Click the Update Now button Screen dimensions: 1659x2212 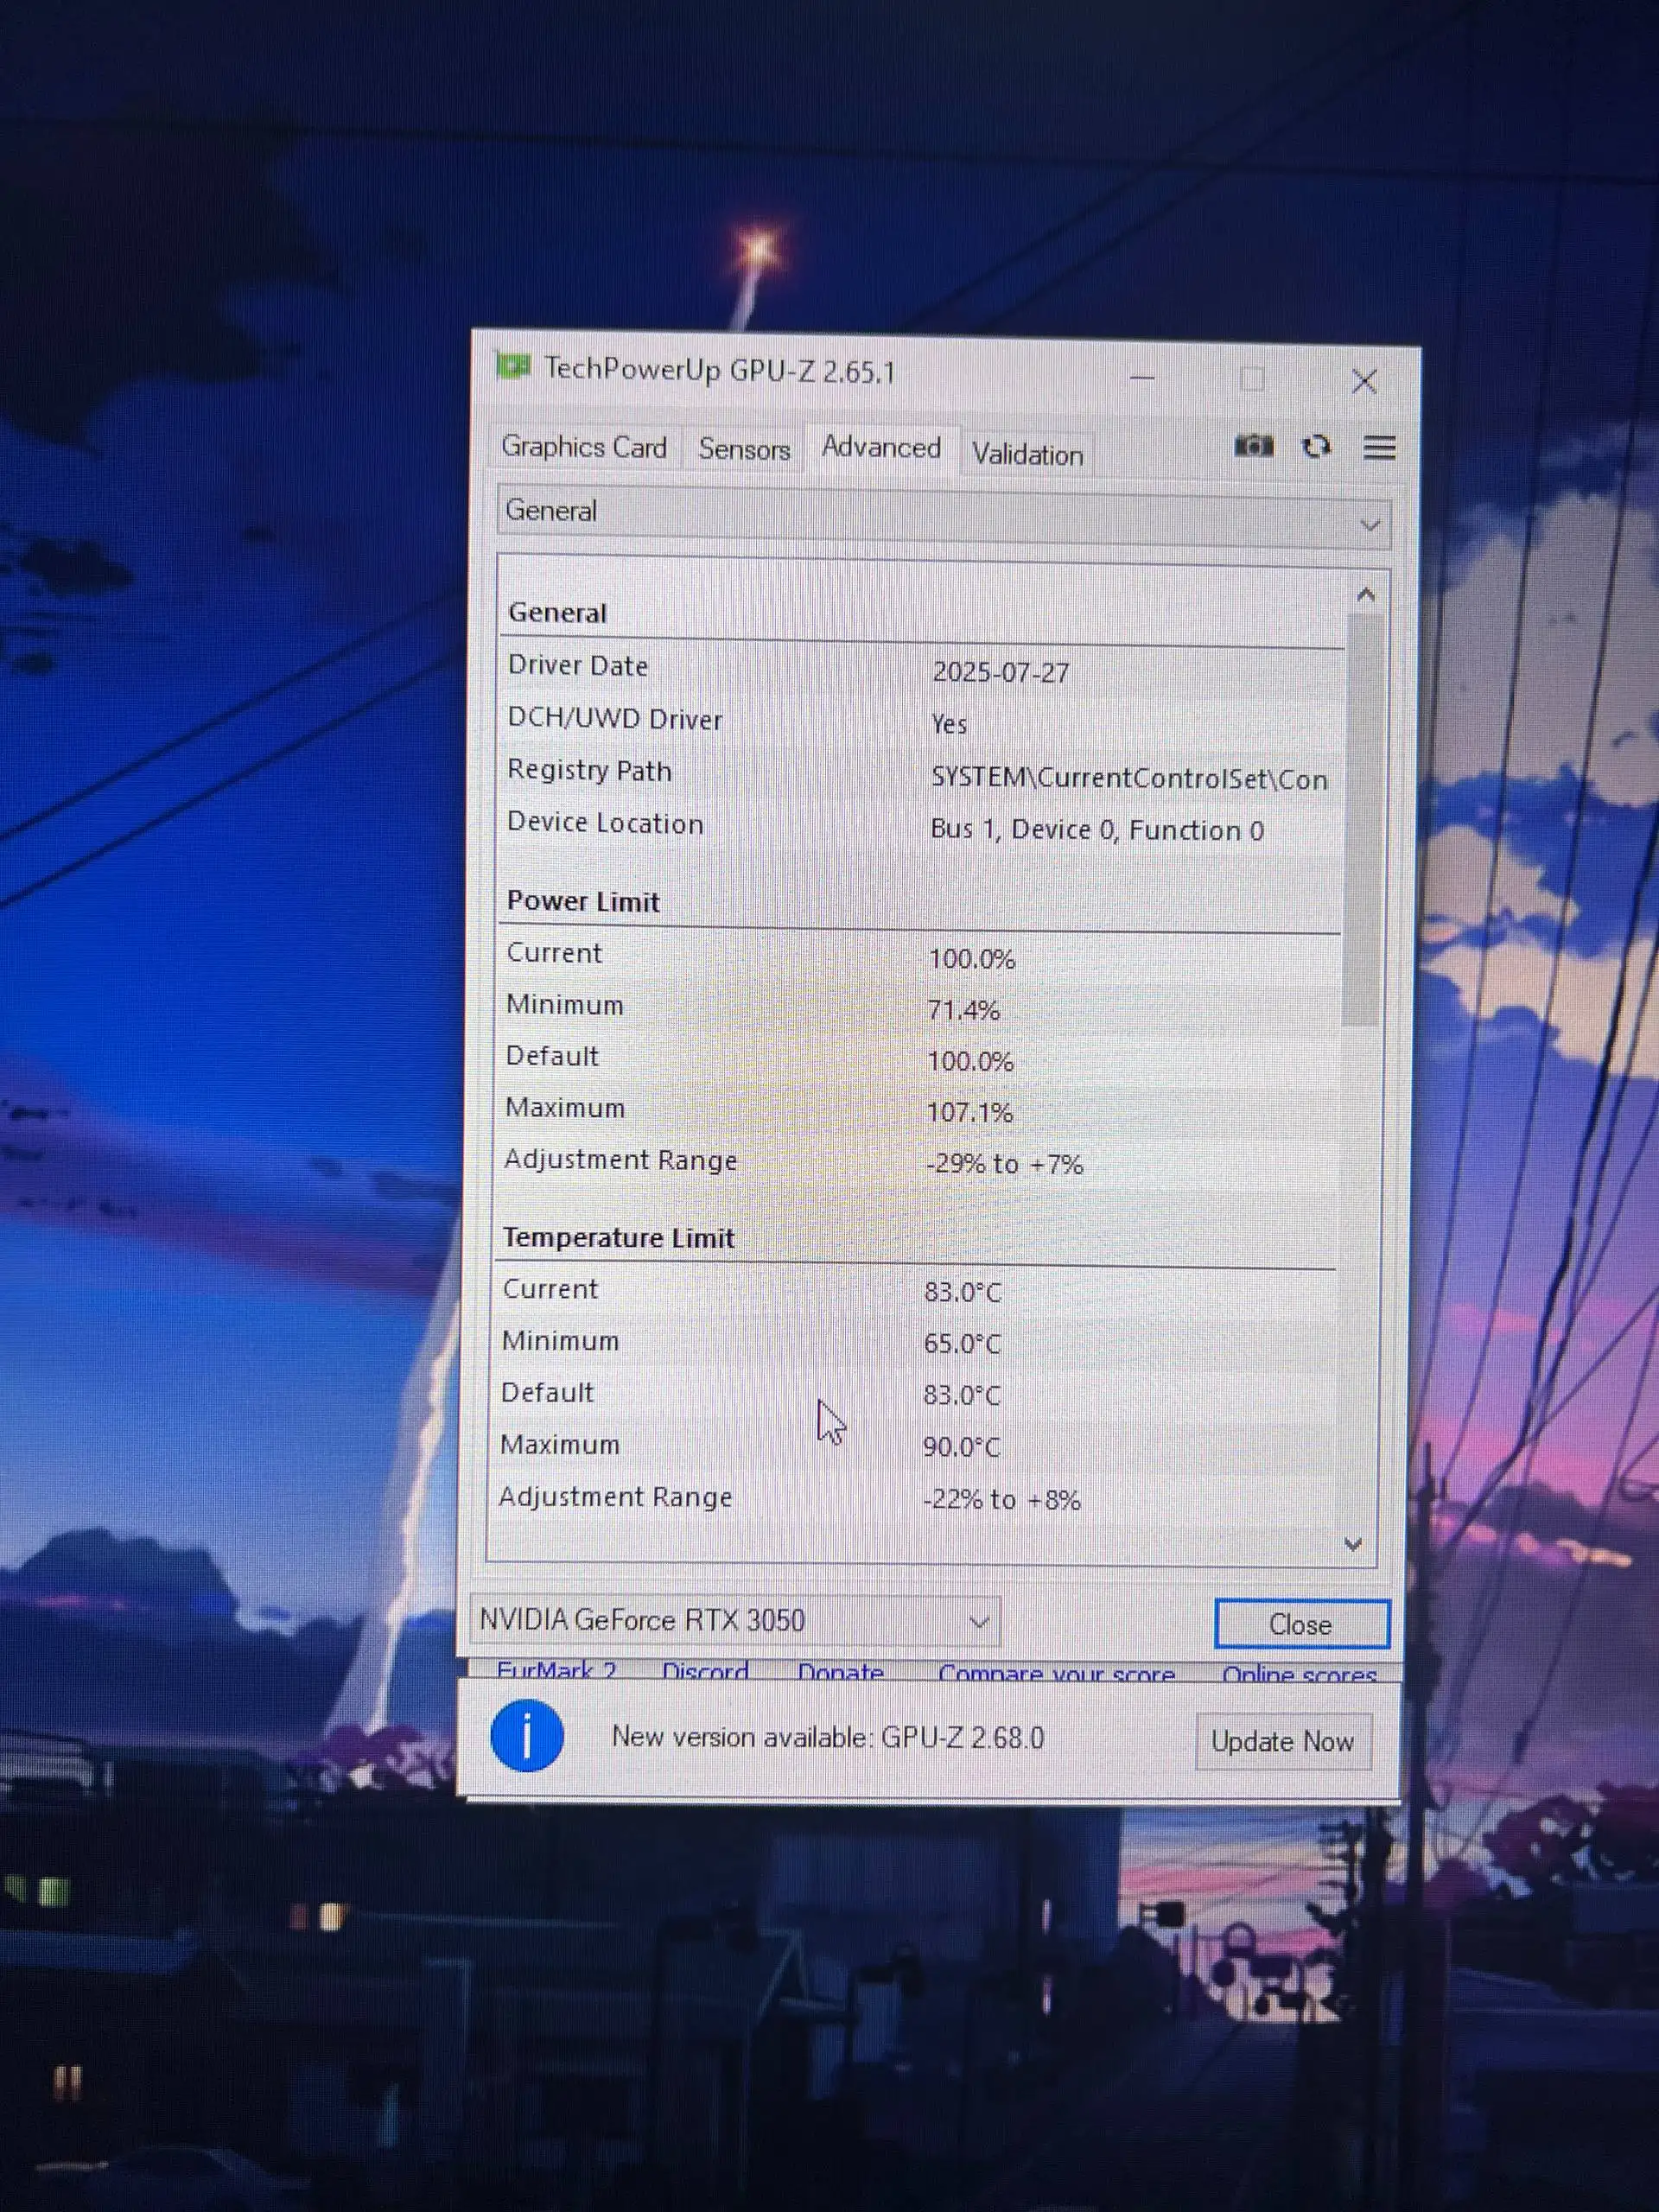click(1282, 1742)
